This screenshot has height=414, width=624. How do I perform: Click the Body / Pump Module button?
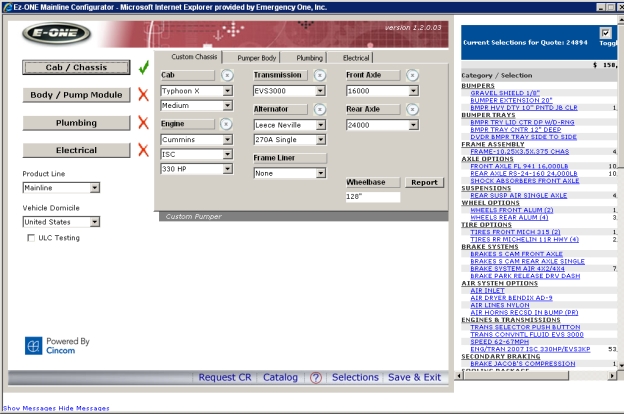[76, 95]
